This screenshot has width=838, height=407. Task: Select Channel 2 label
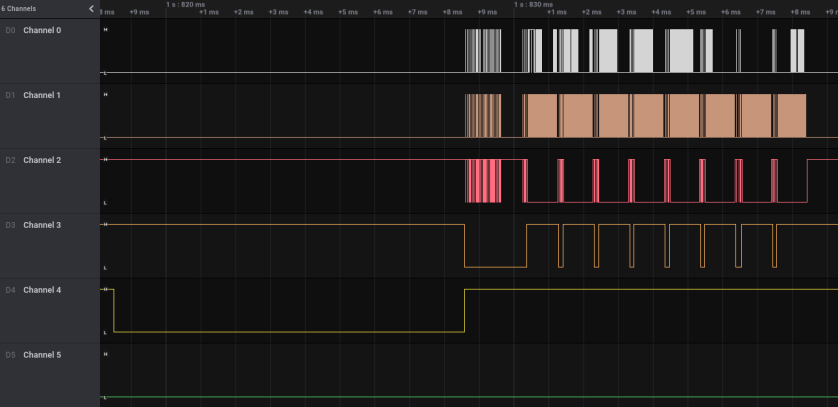42,160
